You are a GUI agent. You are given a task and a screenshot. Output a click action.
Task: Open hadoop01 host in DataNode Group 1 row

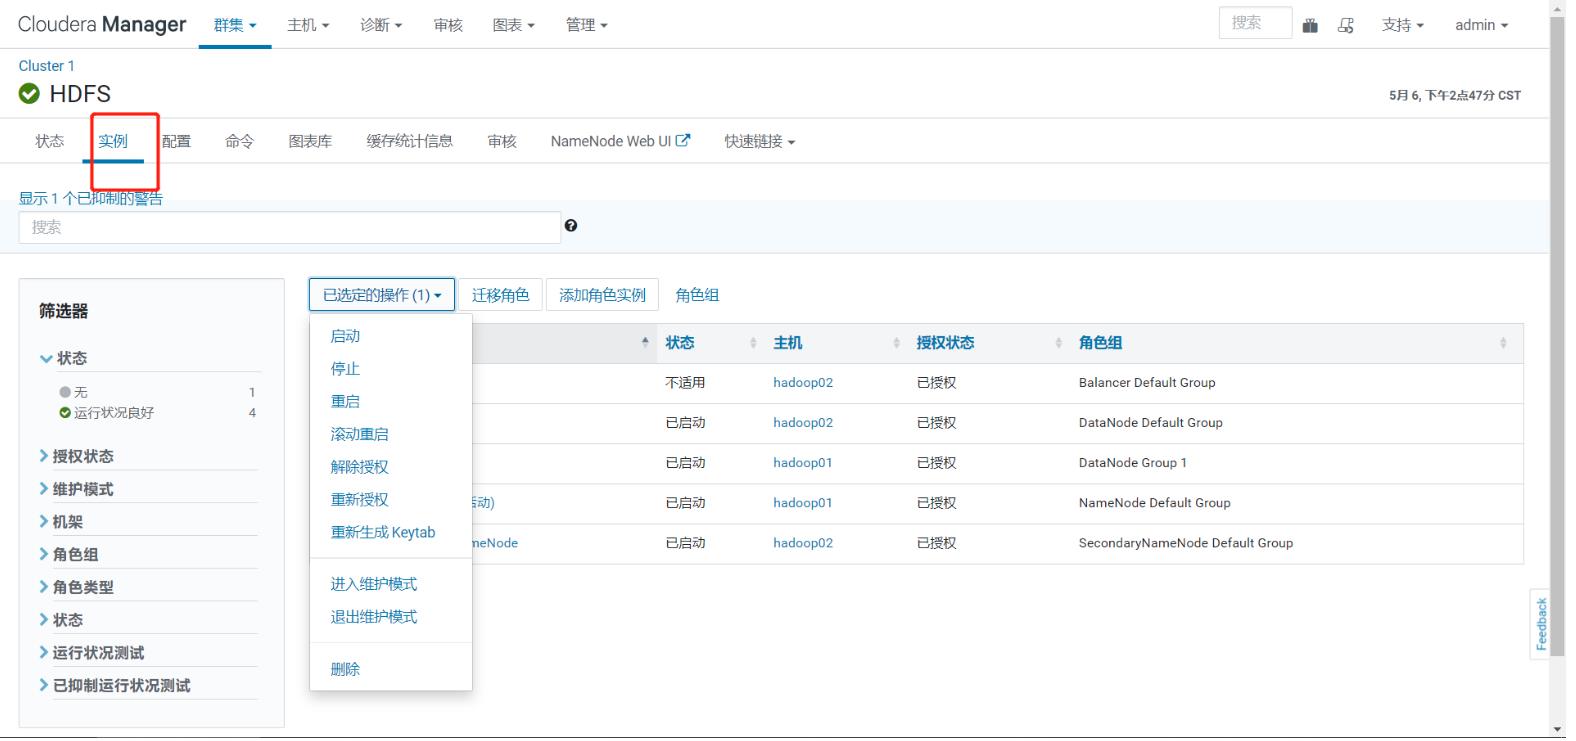tap(803, 463)
